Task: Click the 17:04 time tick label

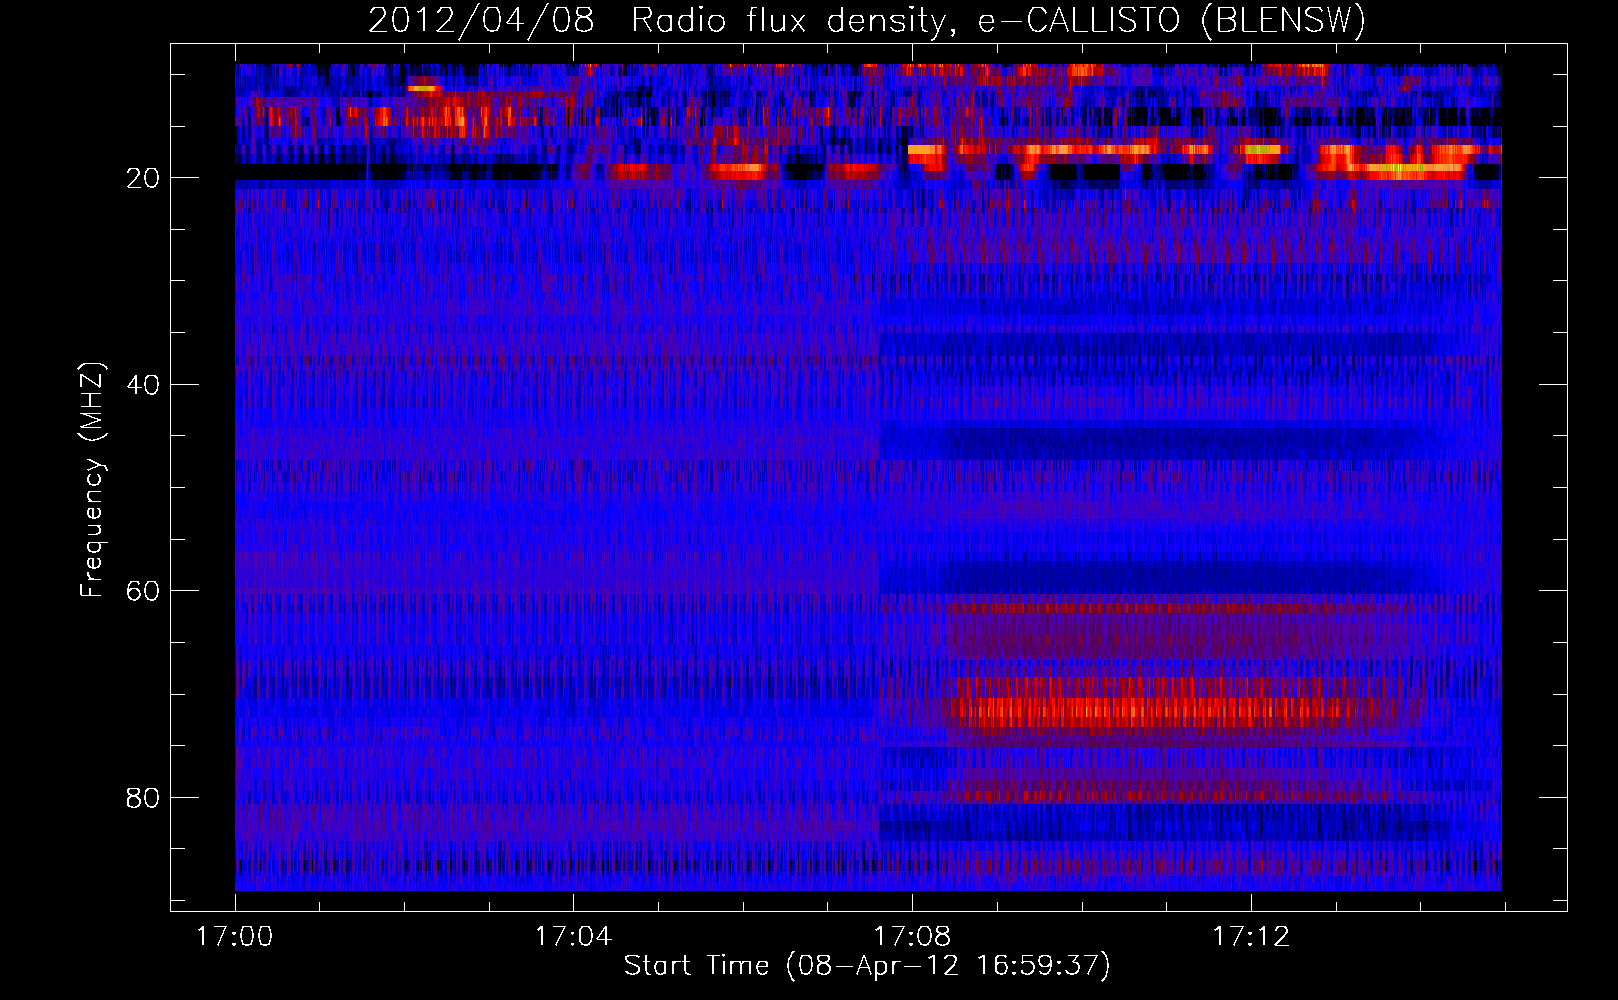Action: pyautogui.click(x=573, y=937)
